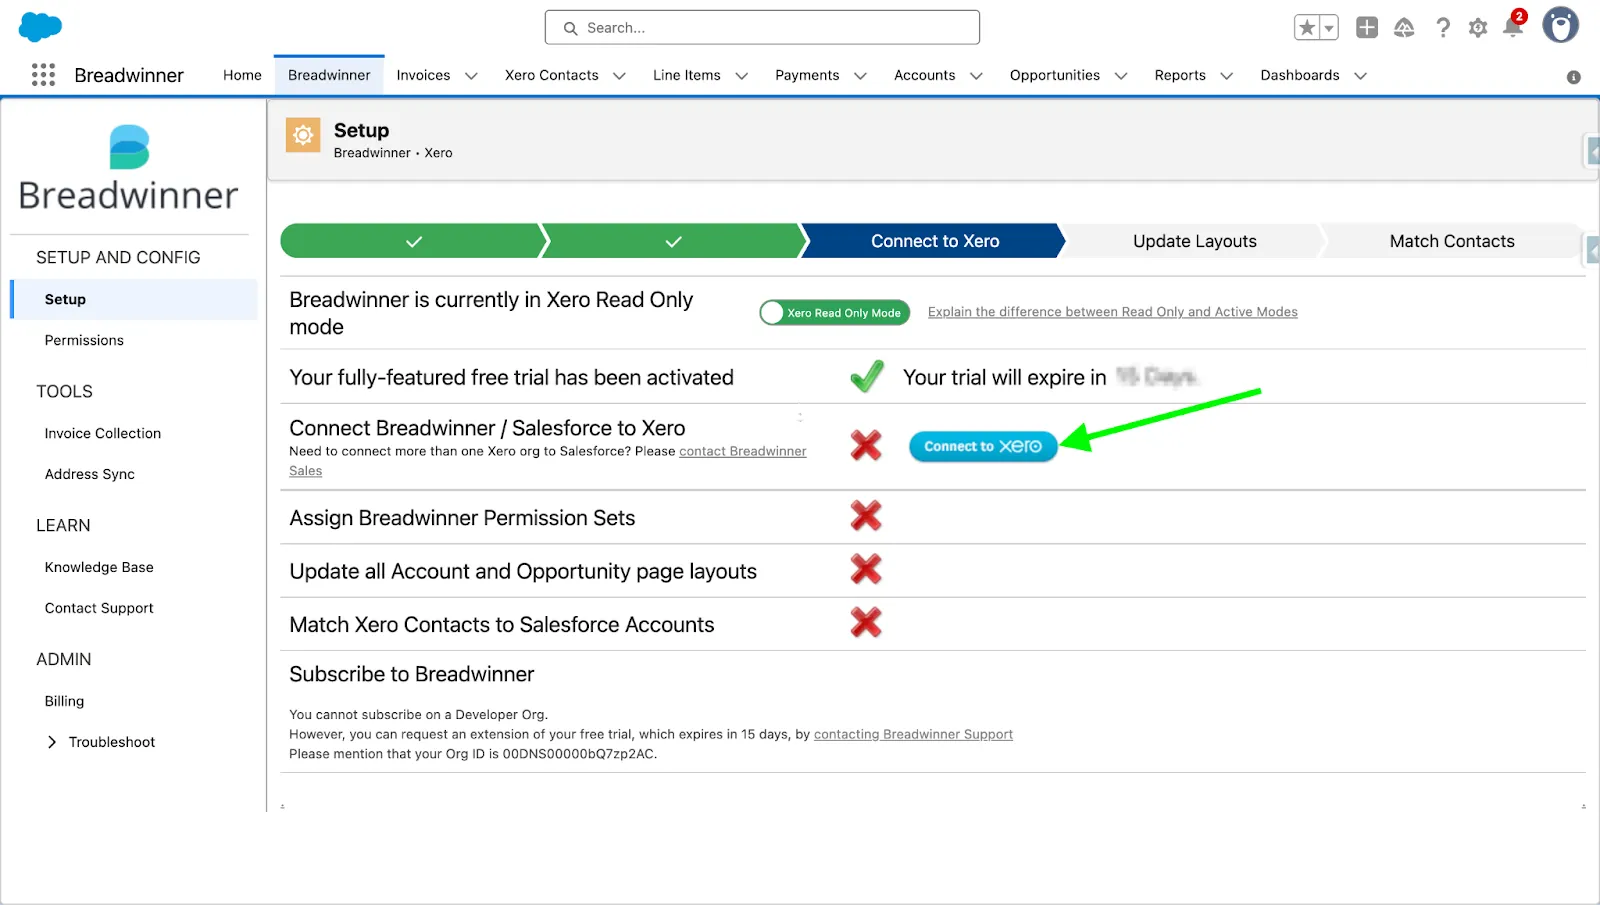This screenshot has height=905, width=1600.
Task: Expand the Line Items dropdown chevron
Action: pos(741,76)
